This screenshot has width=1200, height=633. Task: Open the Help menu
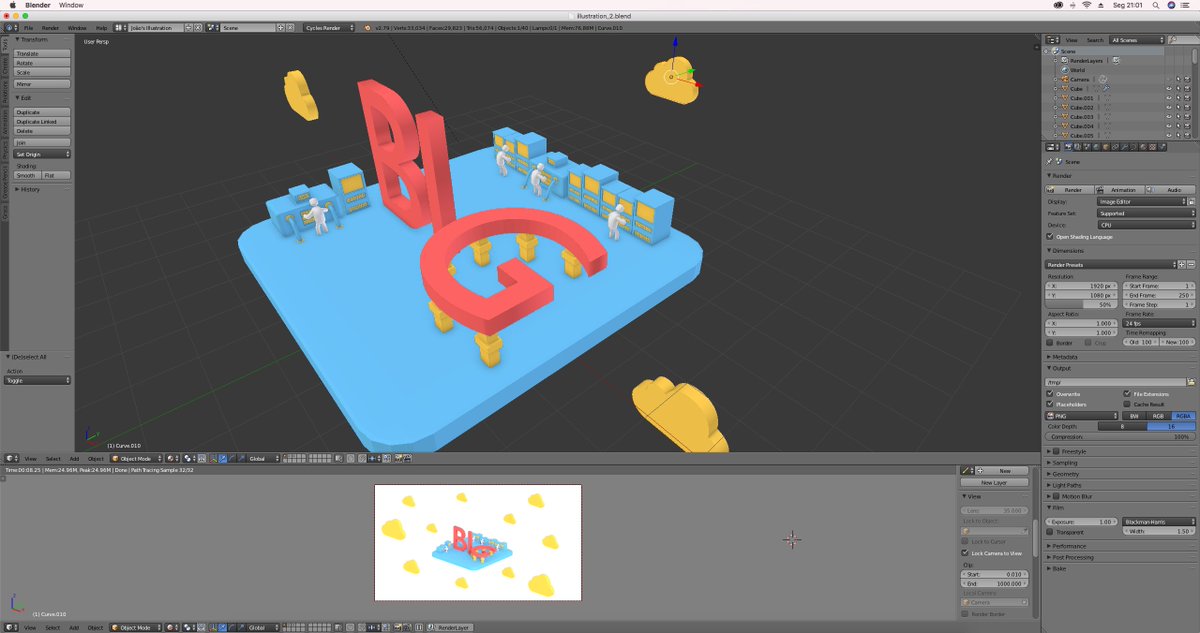(101, 28)
